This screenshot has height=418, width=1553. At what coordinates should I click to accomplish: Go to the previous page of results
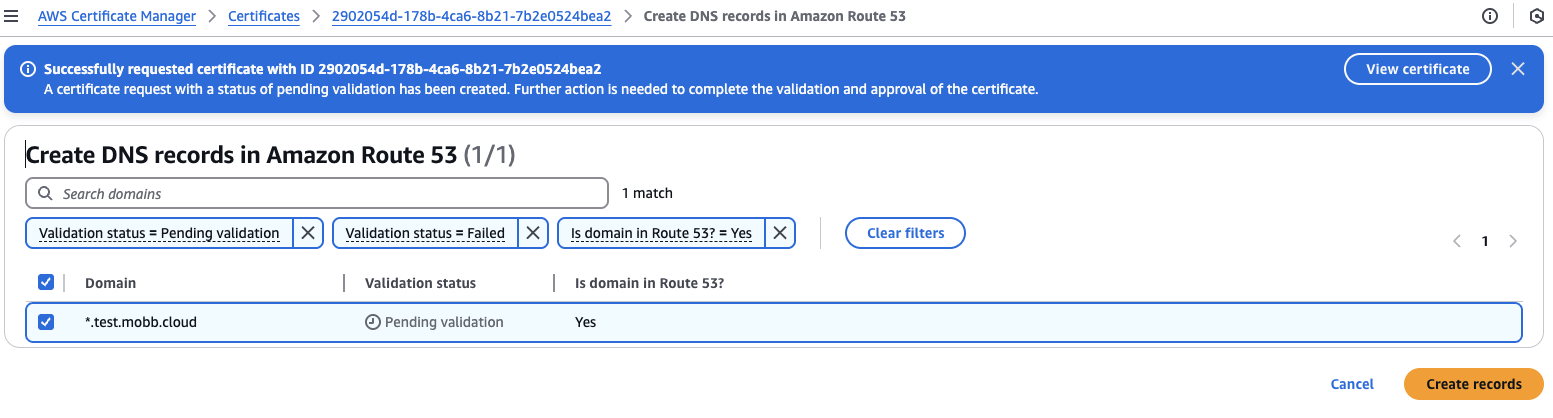click(1457, 241)
